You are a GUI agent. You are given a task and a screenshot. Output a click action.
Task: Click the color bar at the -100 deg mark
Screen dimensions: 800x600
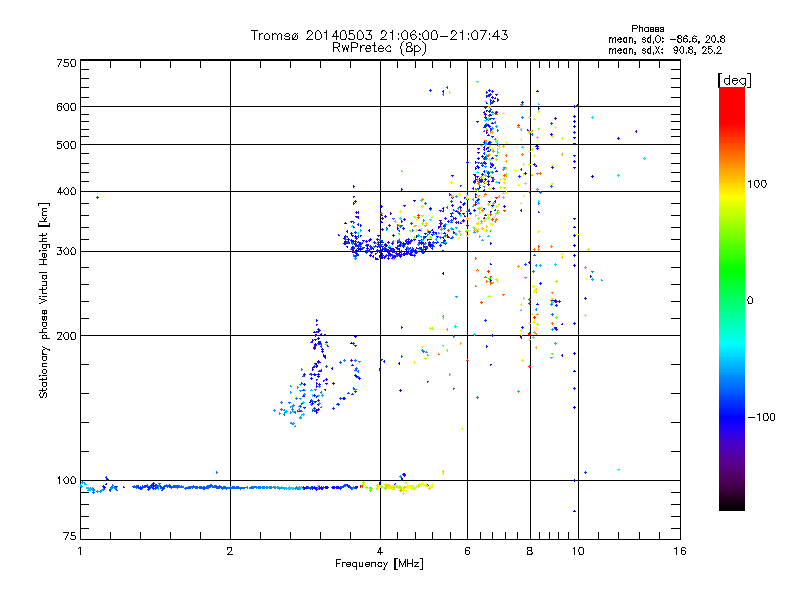pyautogui.click(x=732, y=417)
